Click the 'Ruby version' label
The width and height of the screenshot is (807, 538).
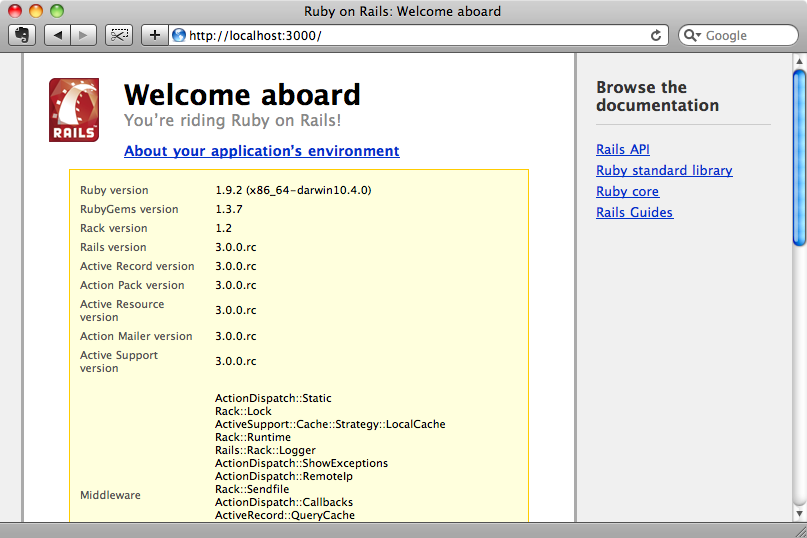[114, 190]
